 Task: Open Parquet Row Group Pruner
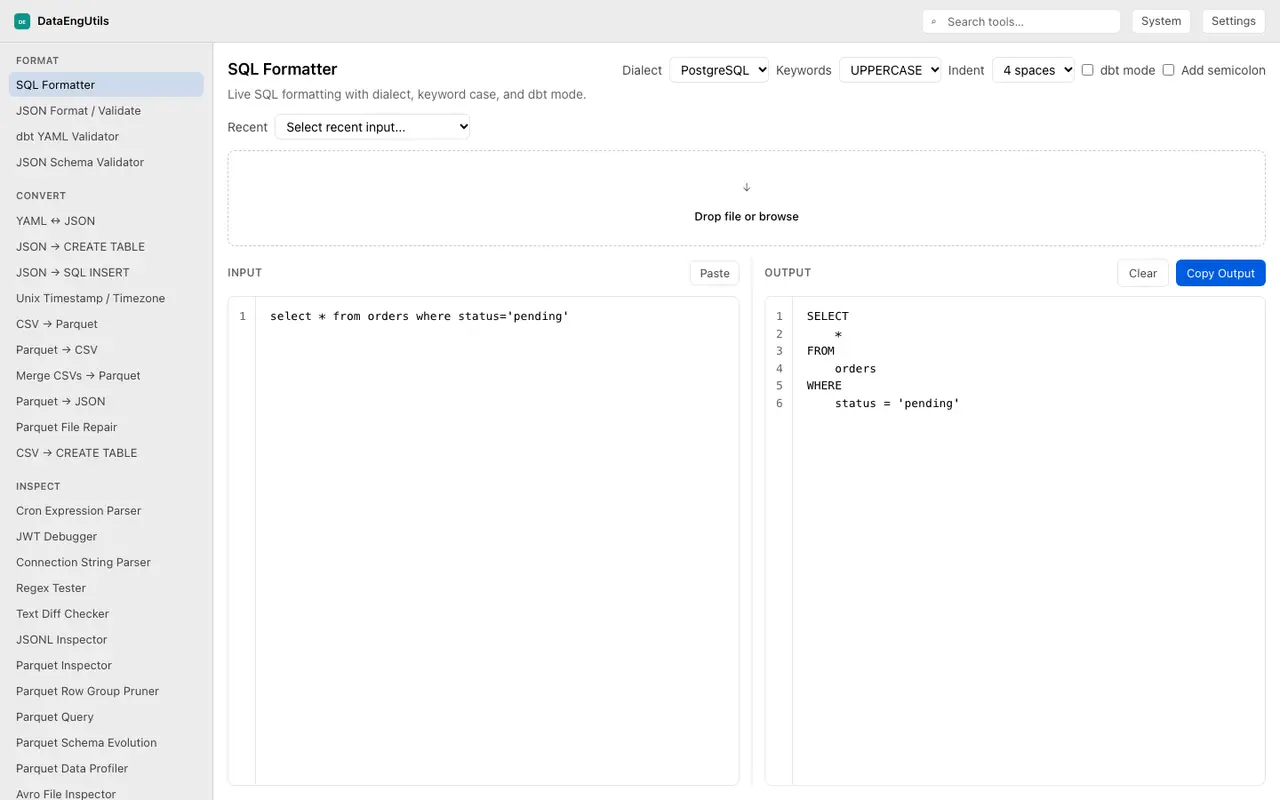106,691
